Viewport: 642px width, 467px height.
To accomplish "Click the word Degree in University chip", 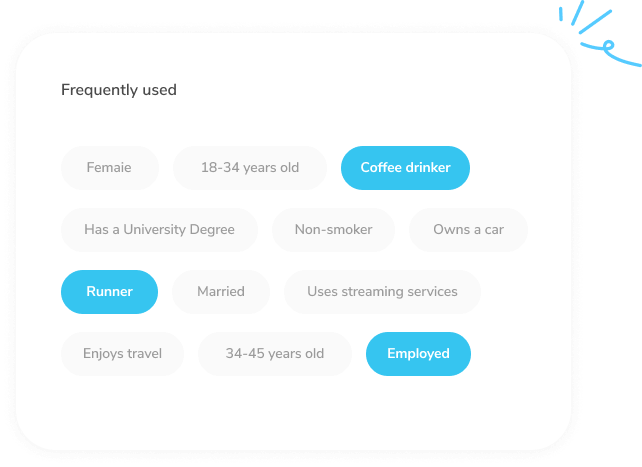I will click(212, 230).
